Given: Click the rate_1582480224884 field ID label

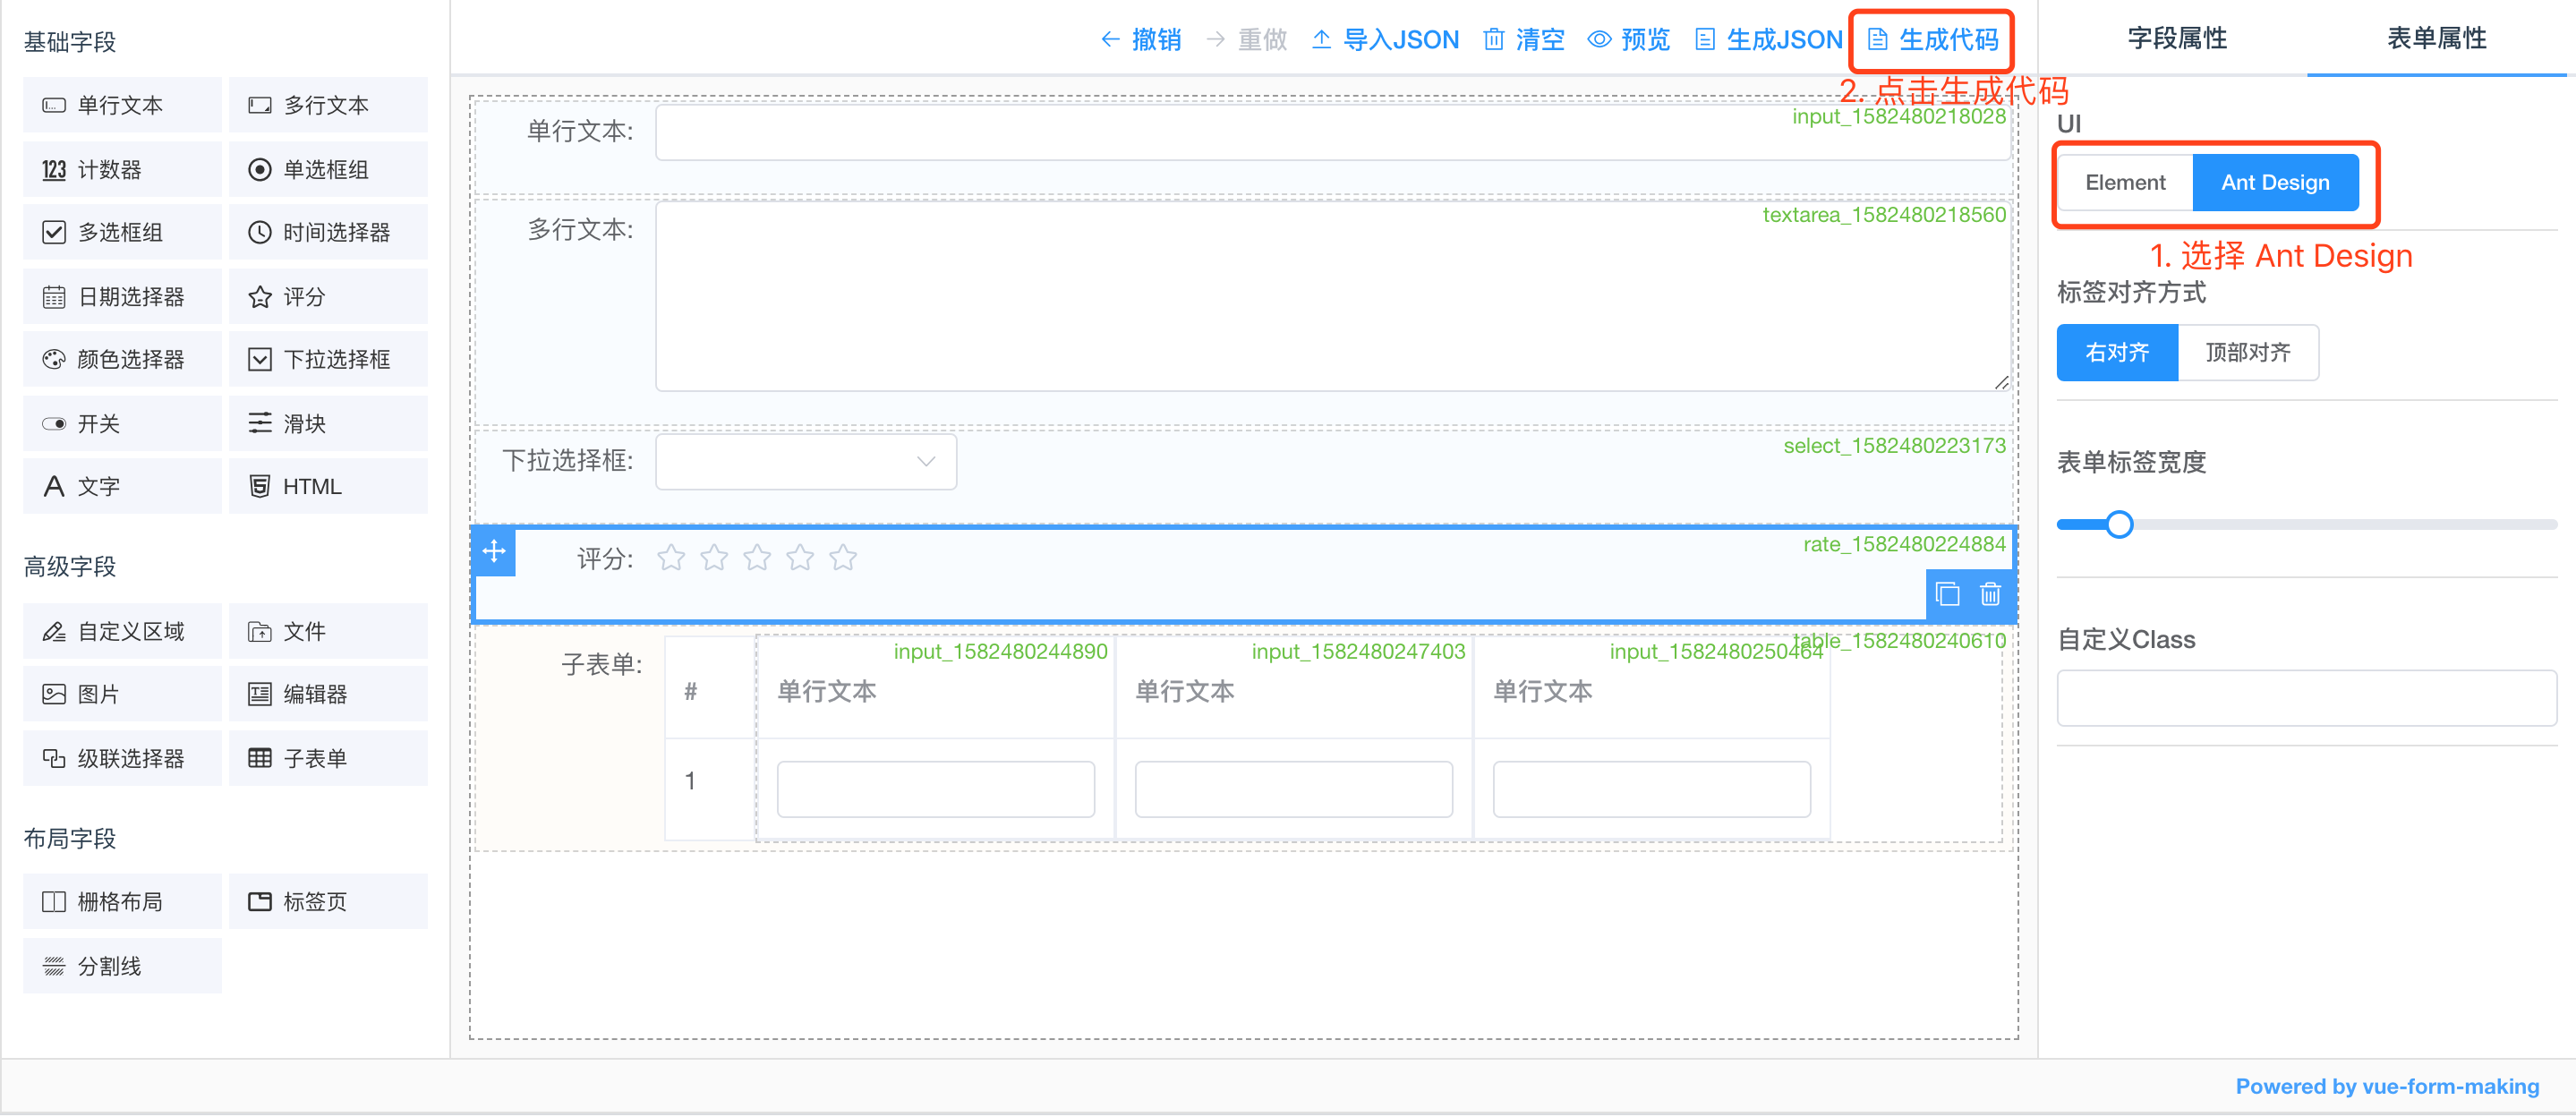Looking at the screenshot, I should (x=1904, y=543).
